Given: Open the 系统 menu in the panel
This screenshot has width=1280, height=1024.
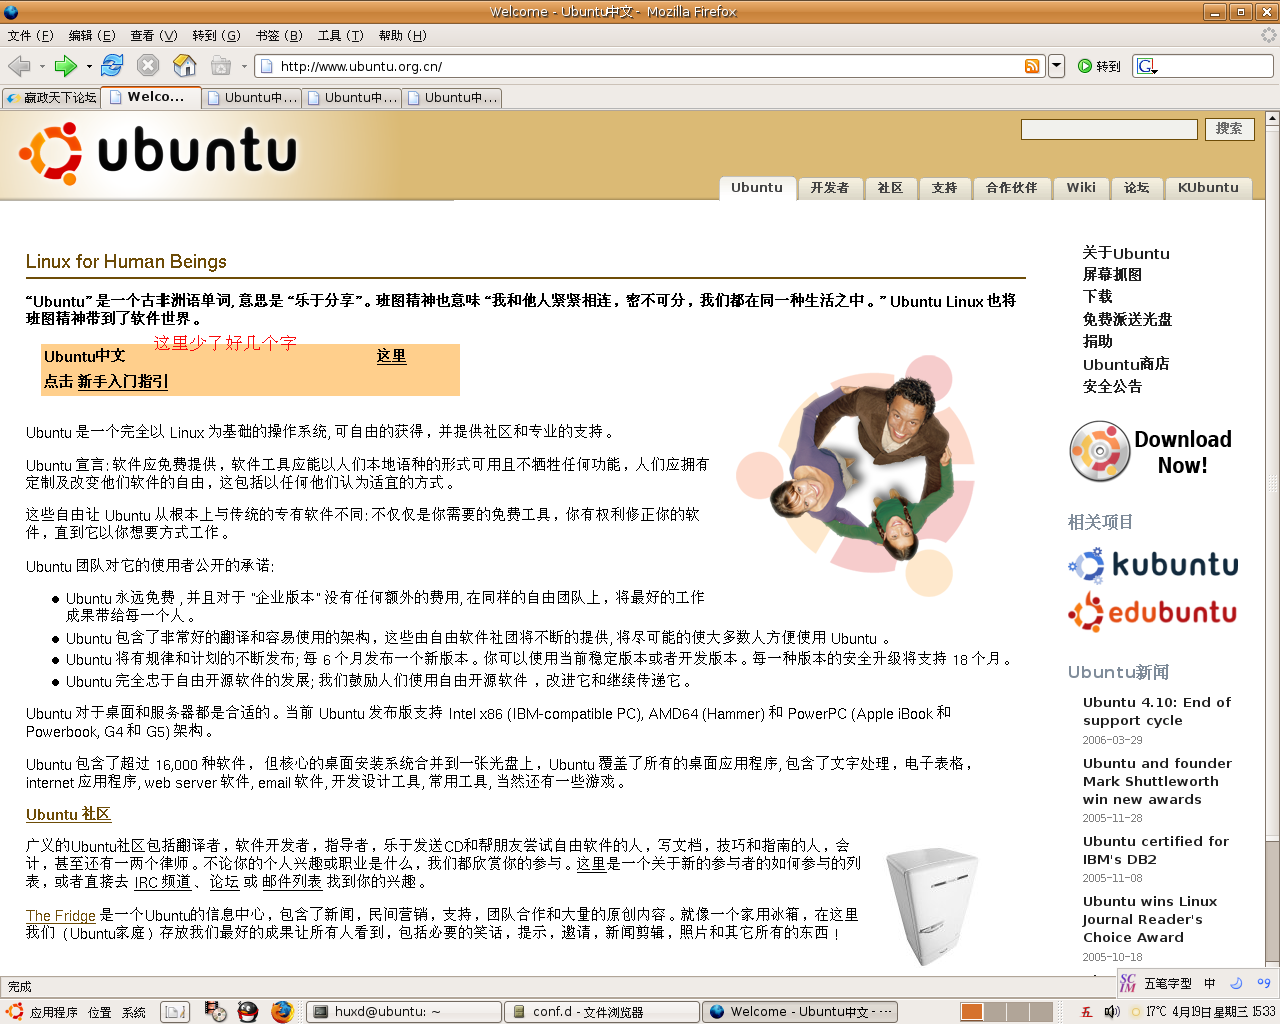Looking at the screenshot, I should [134, 1012].
